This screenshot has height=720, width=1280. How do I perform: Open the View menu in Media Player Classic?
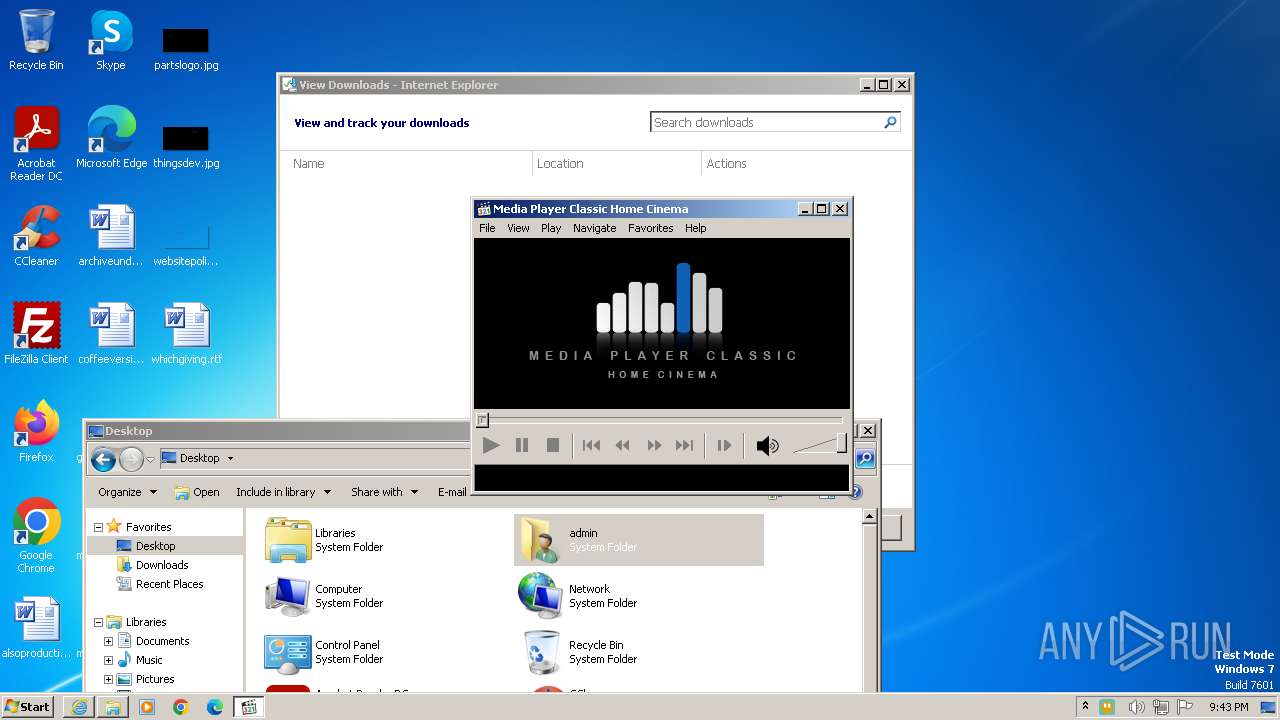coord(518,228)
